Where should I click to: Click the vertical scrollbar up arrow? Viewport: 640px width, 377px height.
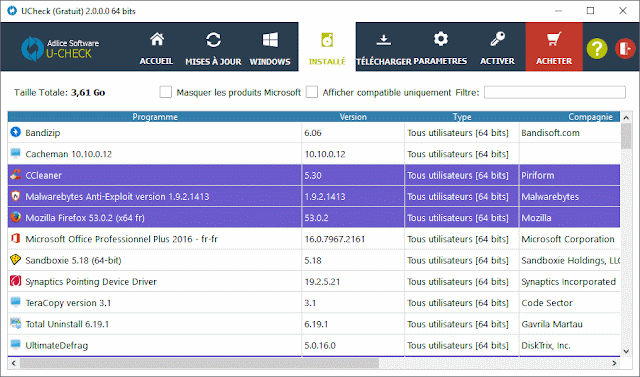[x=626, y=118]
